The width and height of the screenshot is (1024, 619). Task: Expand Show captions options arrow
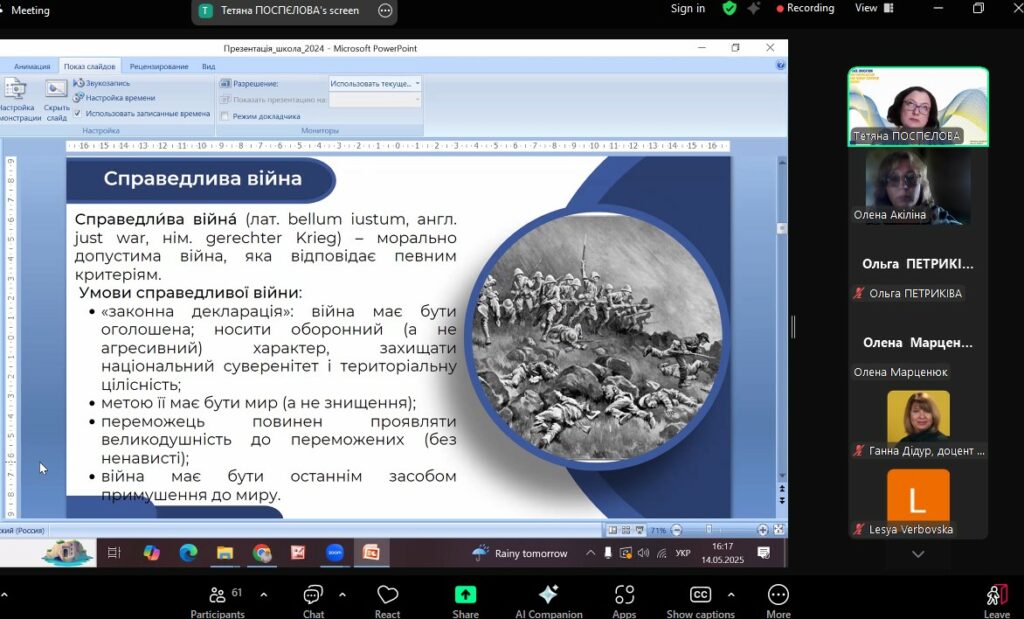pyautogui.click(x=731, y=595)
